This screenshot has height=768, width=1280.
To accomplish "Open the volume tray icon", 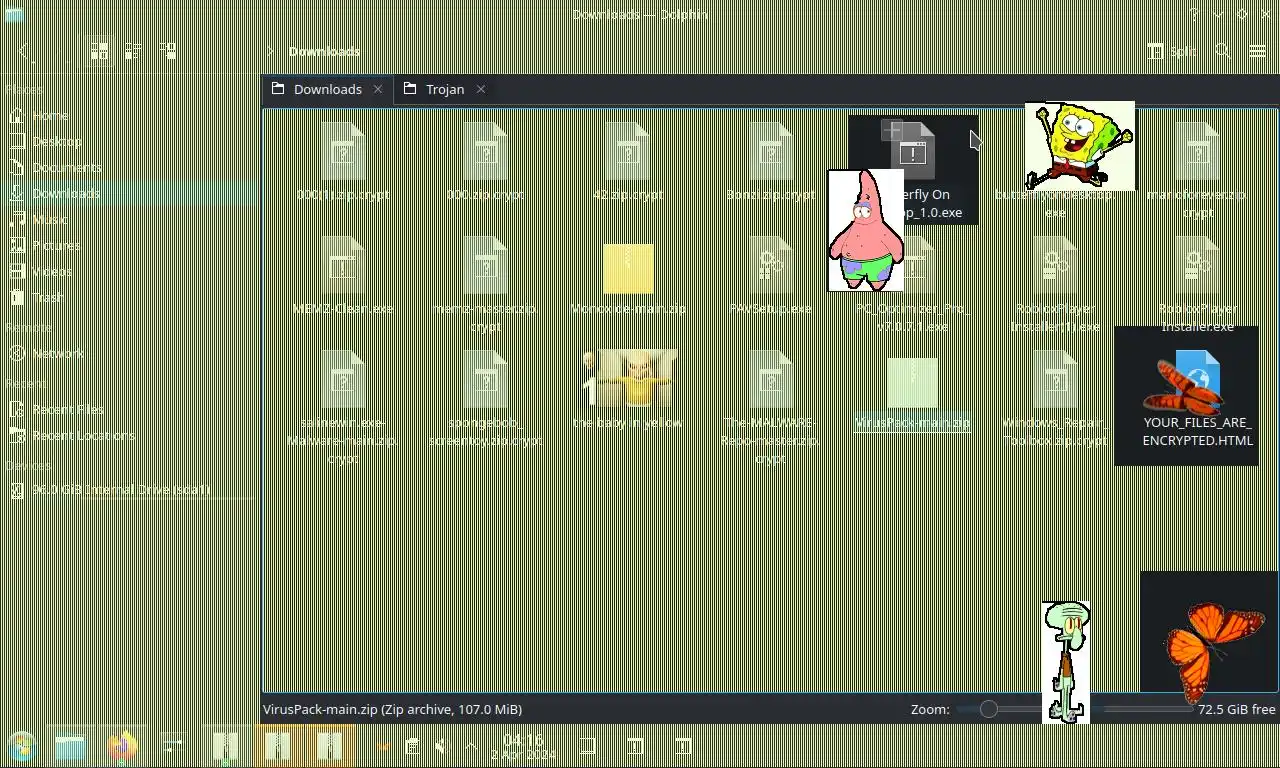I will [x=442, y=746].
